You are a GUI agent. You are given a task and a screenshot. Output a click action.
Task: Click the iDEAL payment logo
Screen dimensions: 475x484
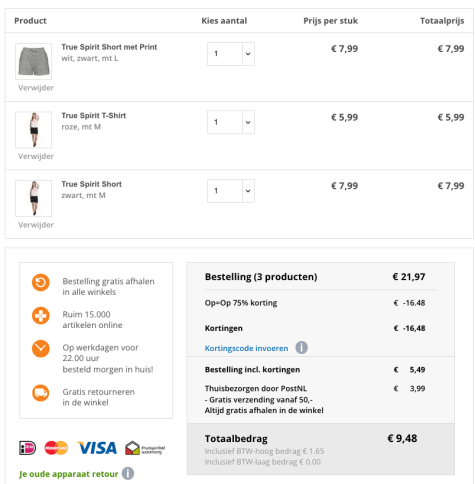(x=27, y=448)
